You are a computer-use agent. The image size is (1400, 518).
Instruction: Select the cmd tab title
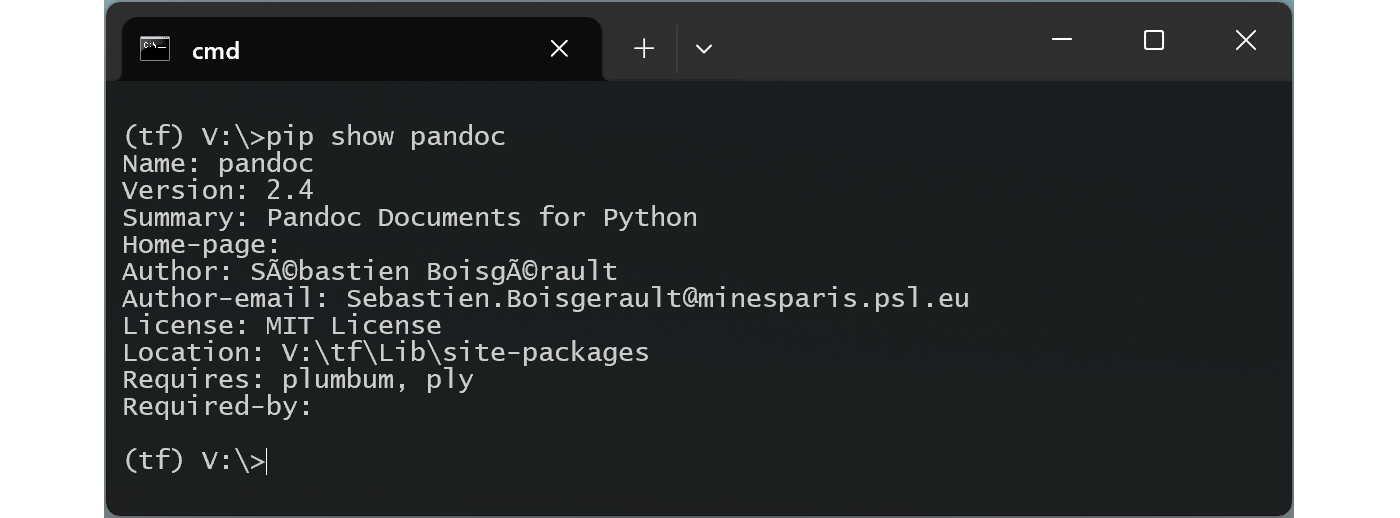[216, 51]
